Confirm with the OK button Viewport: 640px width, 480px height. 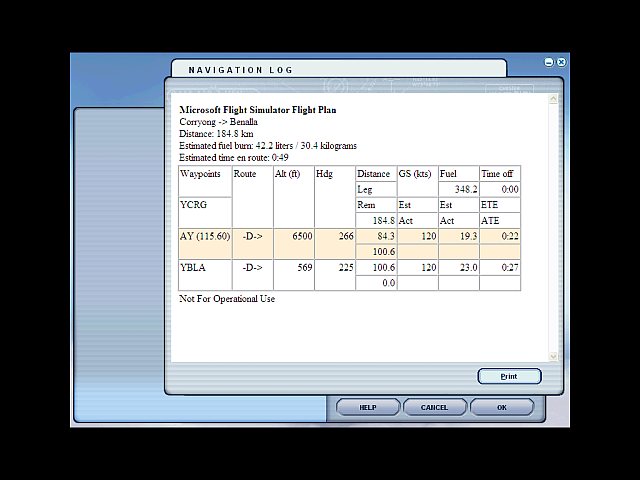[502, 407]
